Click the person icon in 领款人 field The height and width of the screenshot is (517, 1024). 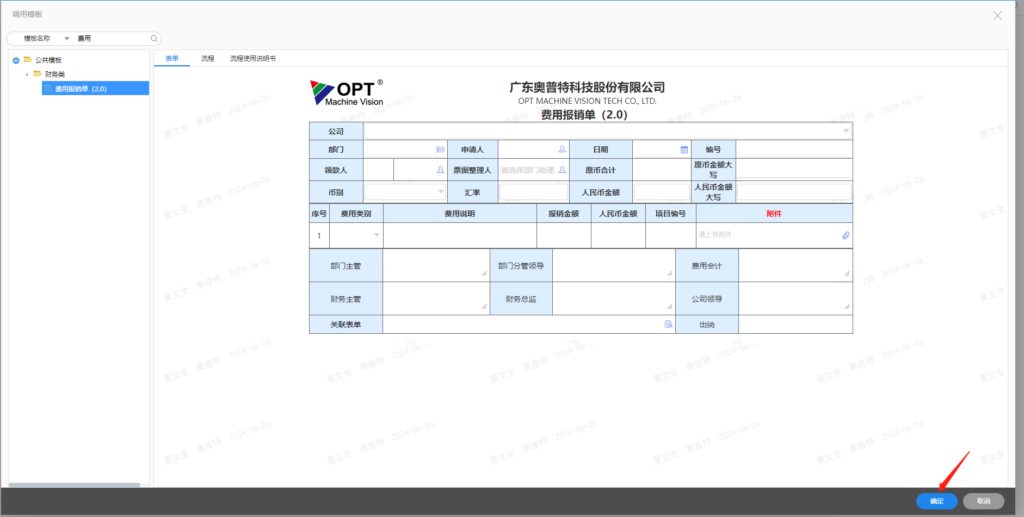click(440, 170)
